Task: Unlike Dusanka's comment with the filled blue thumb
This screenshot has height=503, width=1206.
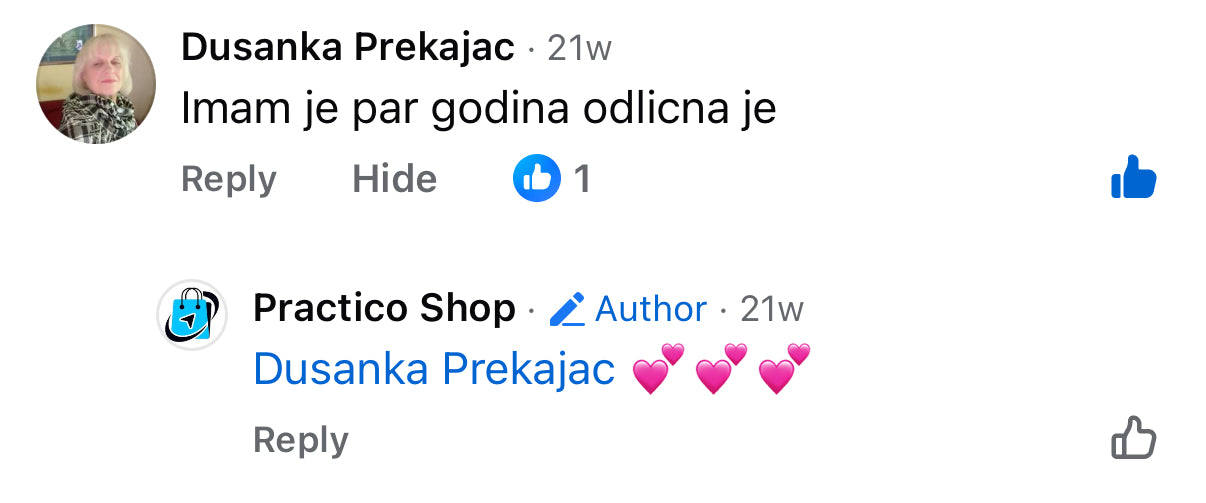Action: pyautogui.click(x=1133, y=179)
